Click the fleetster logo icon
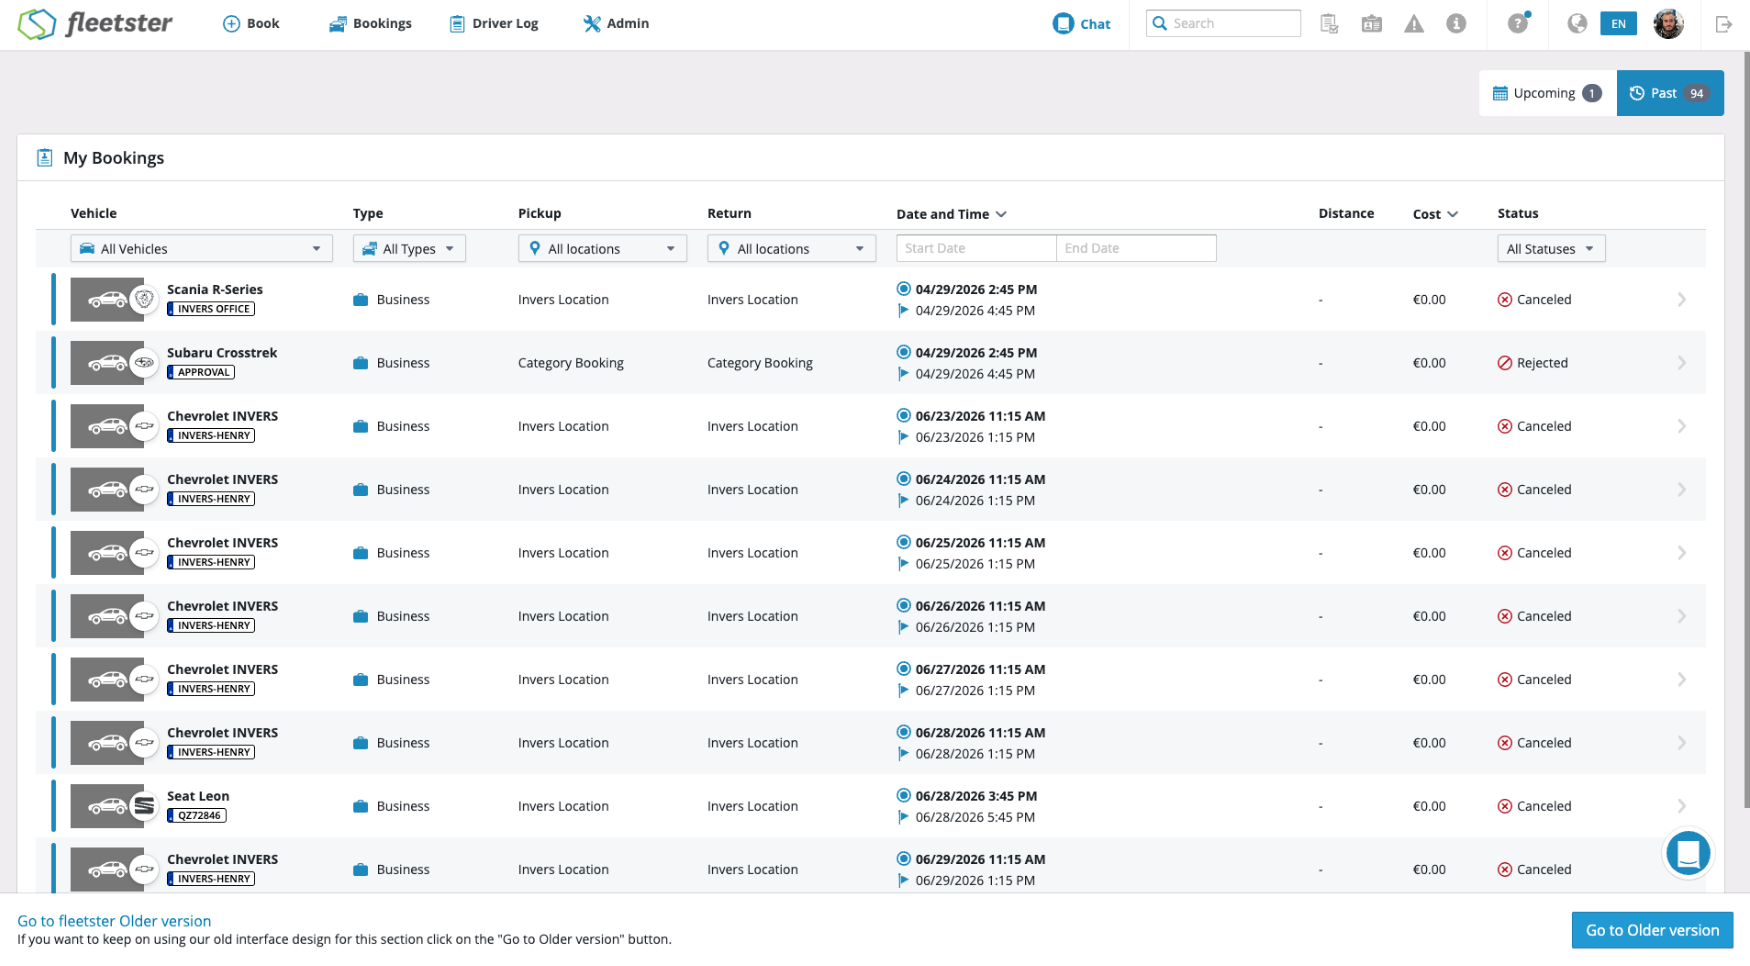This screenshot has height=966, width=1750. click(x=37, y=24)
